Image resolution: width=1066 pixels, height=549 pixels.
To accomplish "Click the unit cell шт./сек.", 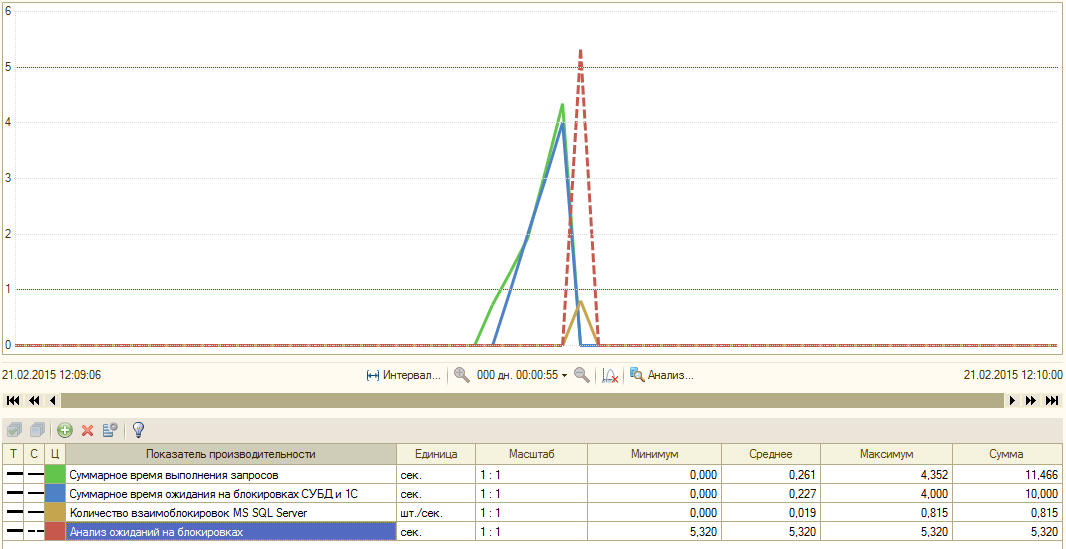I will click(x=436, y=512).
